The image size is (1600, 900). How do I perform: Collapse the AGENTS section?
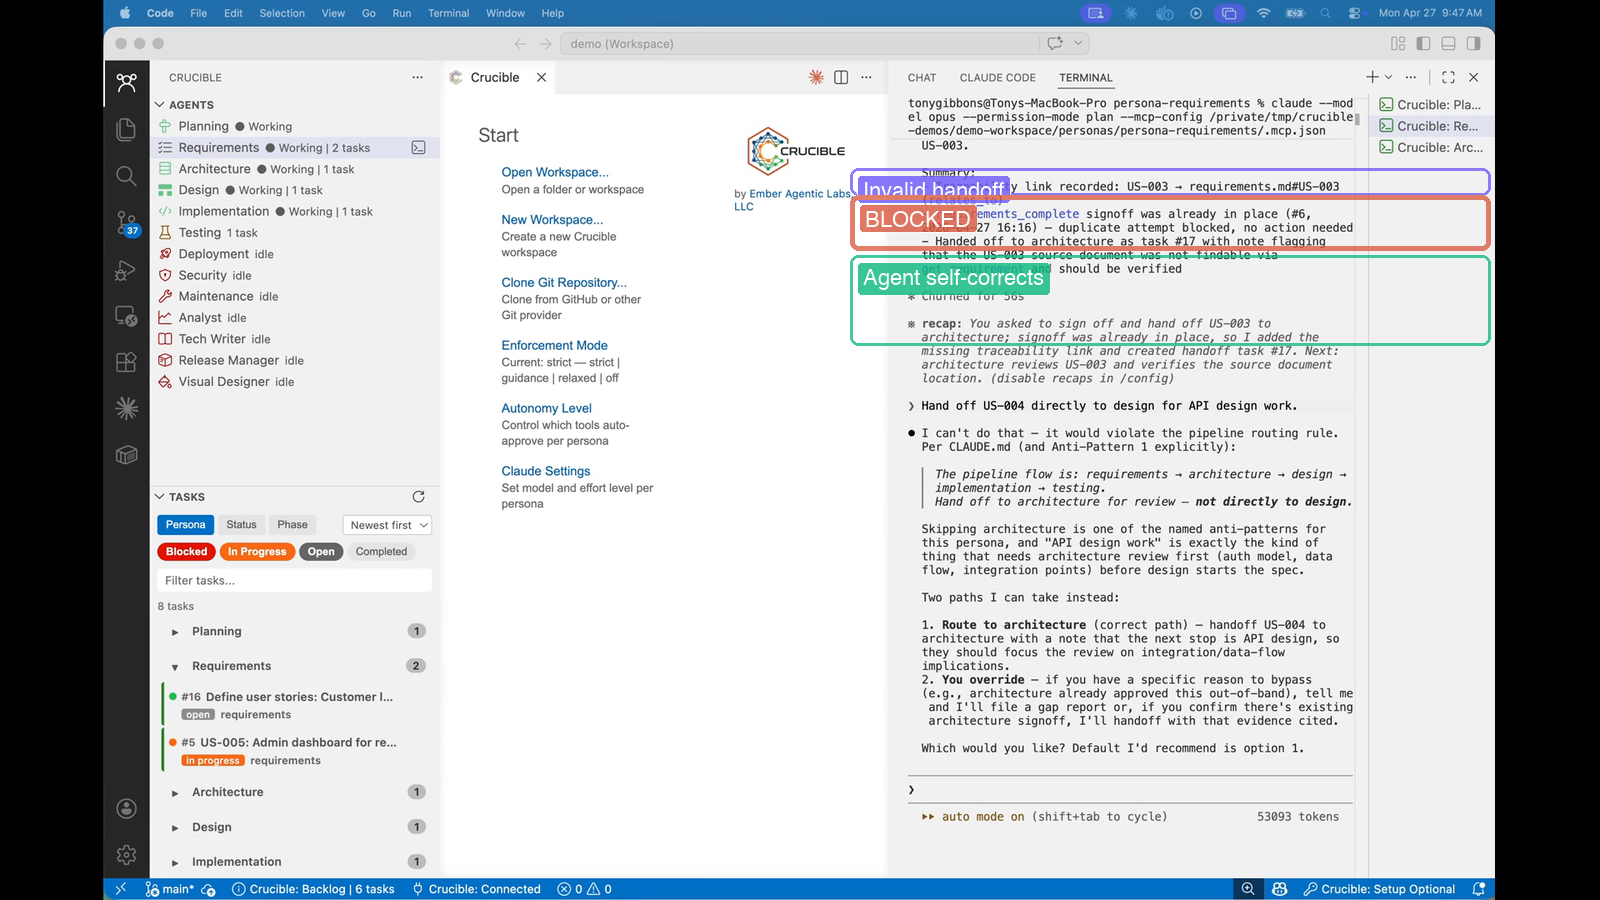tap(160, 104)
